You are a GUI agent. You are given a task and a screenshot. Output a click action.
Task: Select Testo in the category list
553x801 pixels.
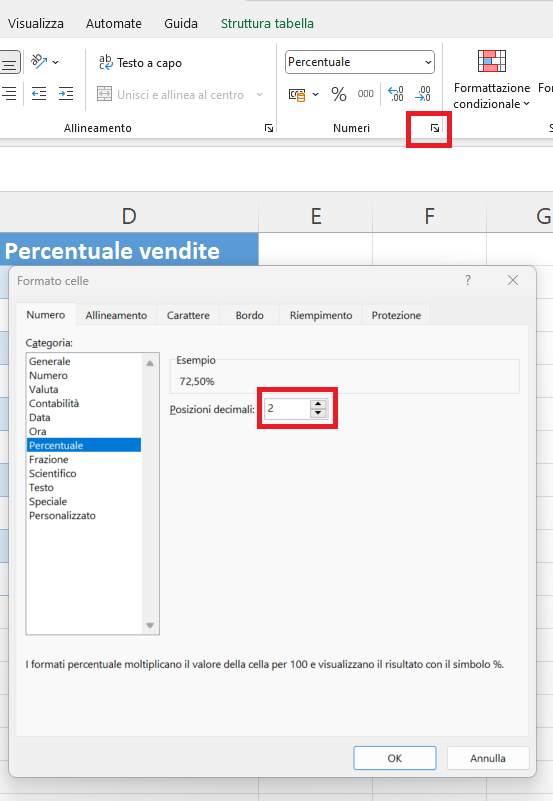pos(84,488)
